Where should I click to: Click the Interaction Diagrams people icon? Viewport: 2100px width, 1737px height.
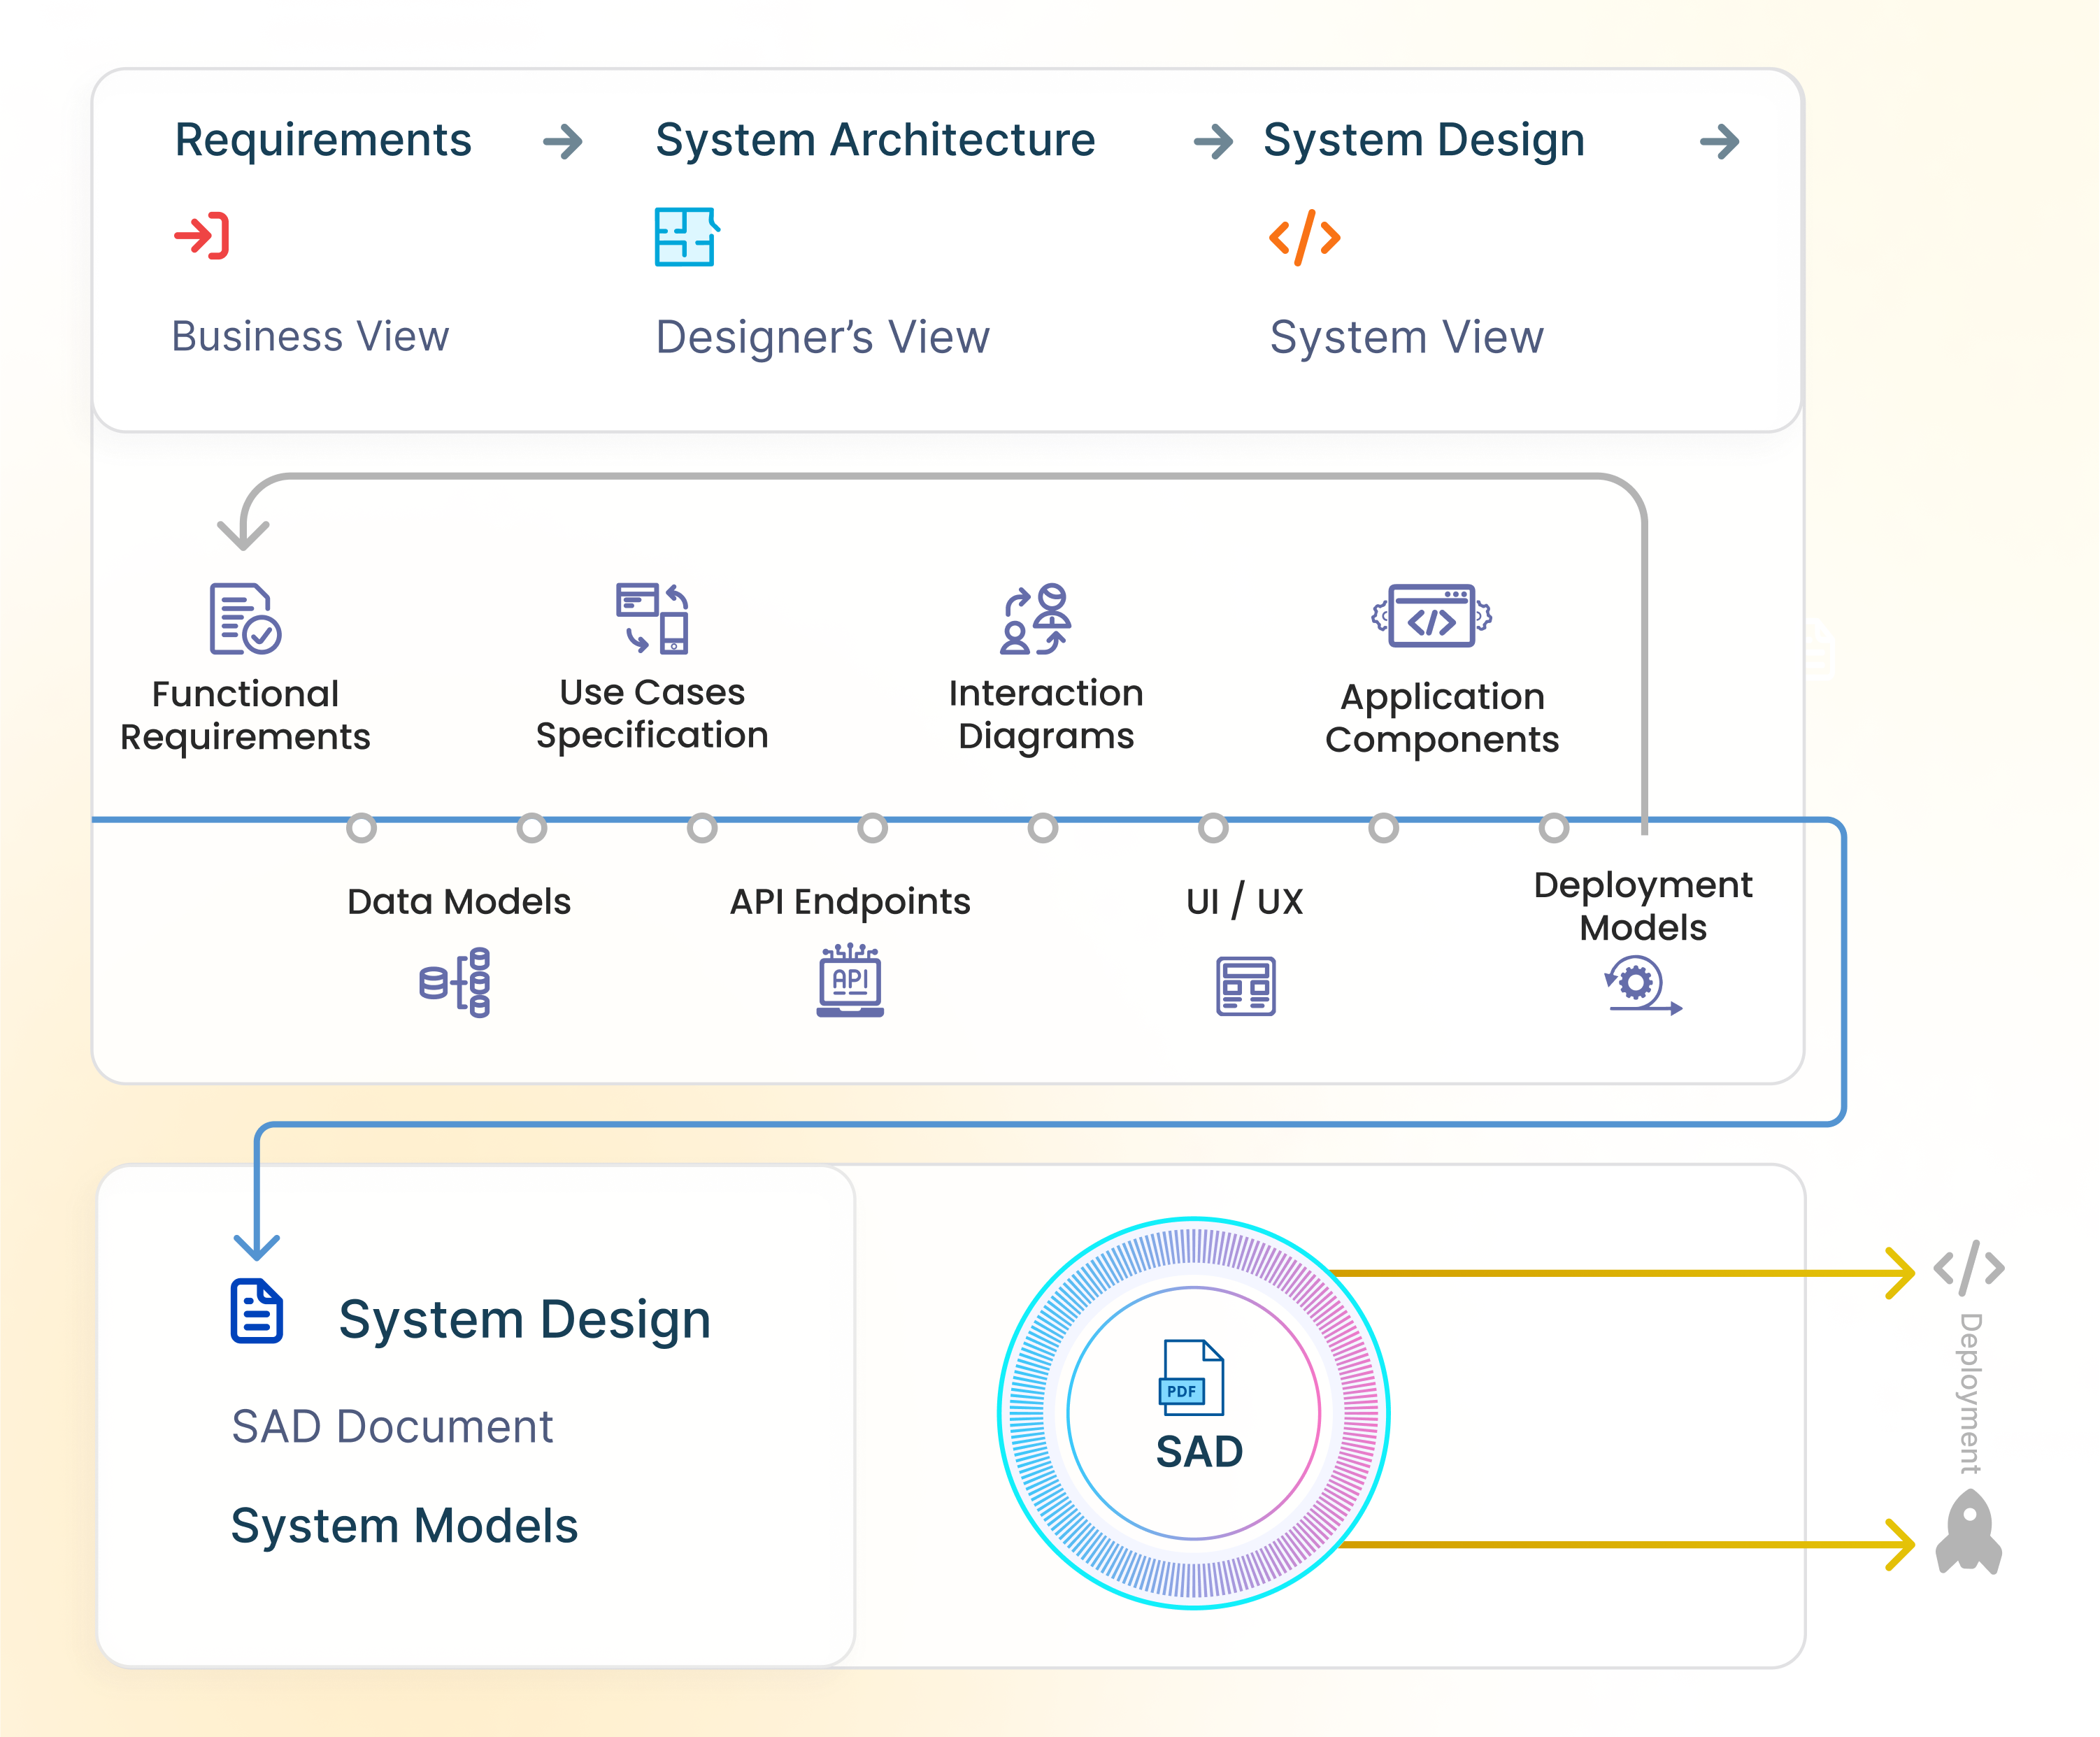(x=1037, y=619)
